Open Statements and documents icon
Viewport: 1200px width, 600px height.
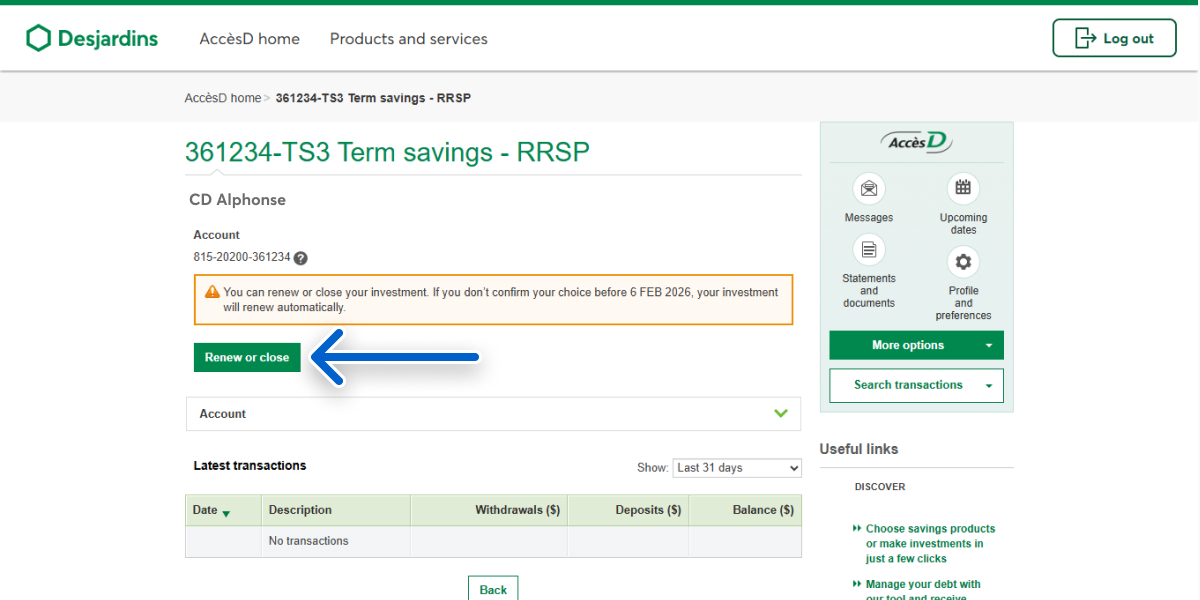coord(868,250)
